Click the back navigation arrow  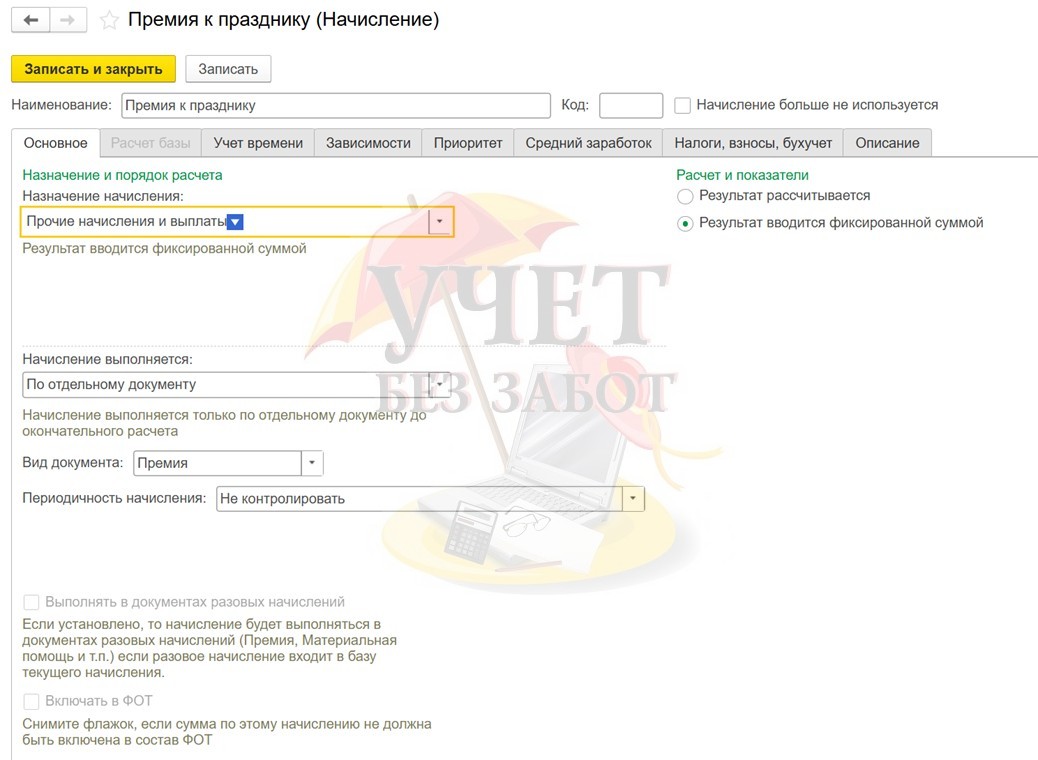coord(30,20)
